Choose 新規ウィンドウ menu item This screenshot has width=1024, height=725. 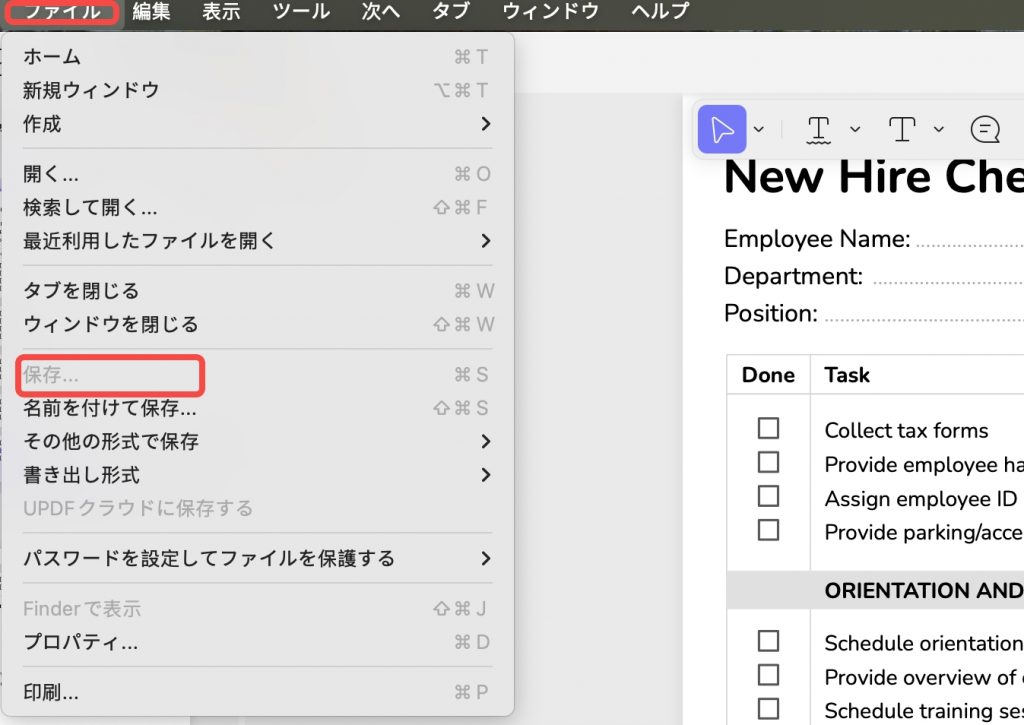257,90
